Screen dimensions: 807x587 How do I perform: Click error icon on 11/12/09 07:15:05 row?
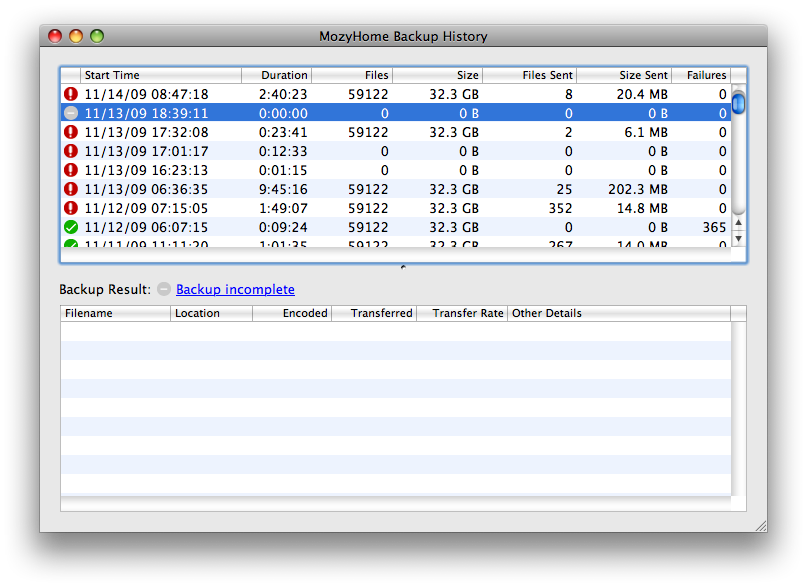tap(71, 208)
